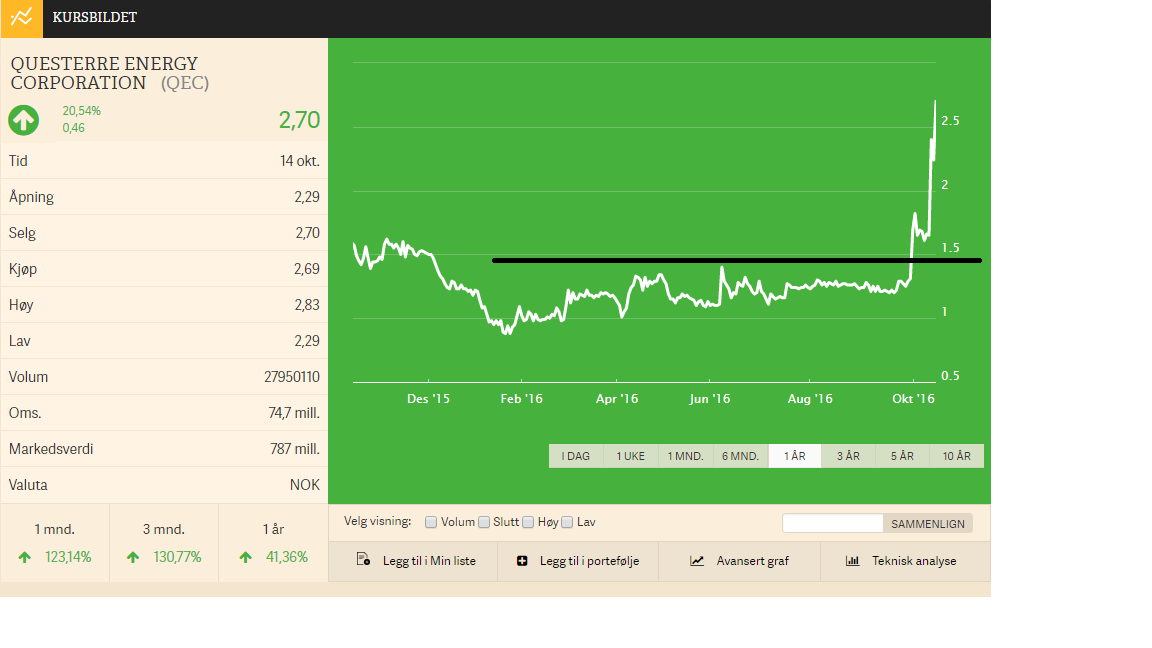Click the Volum value 27950110
This screenshot has width=1152, height=648.
(x=292, y=377)
